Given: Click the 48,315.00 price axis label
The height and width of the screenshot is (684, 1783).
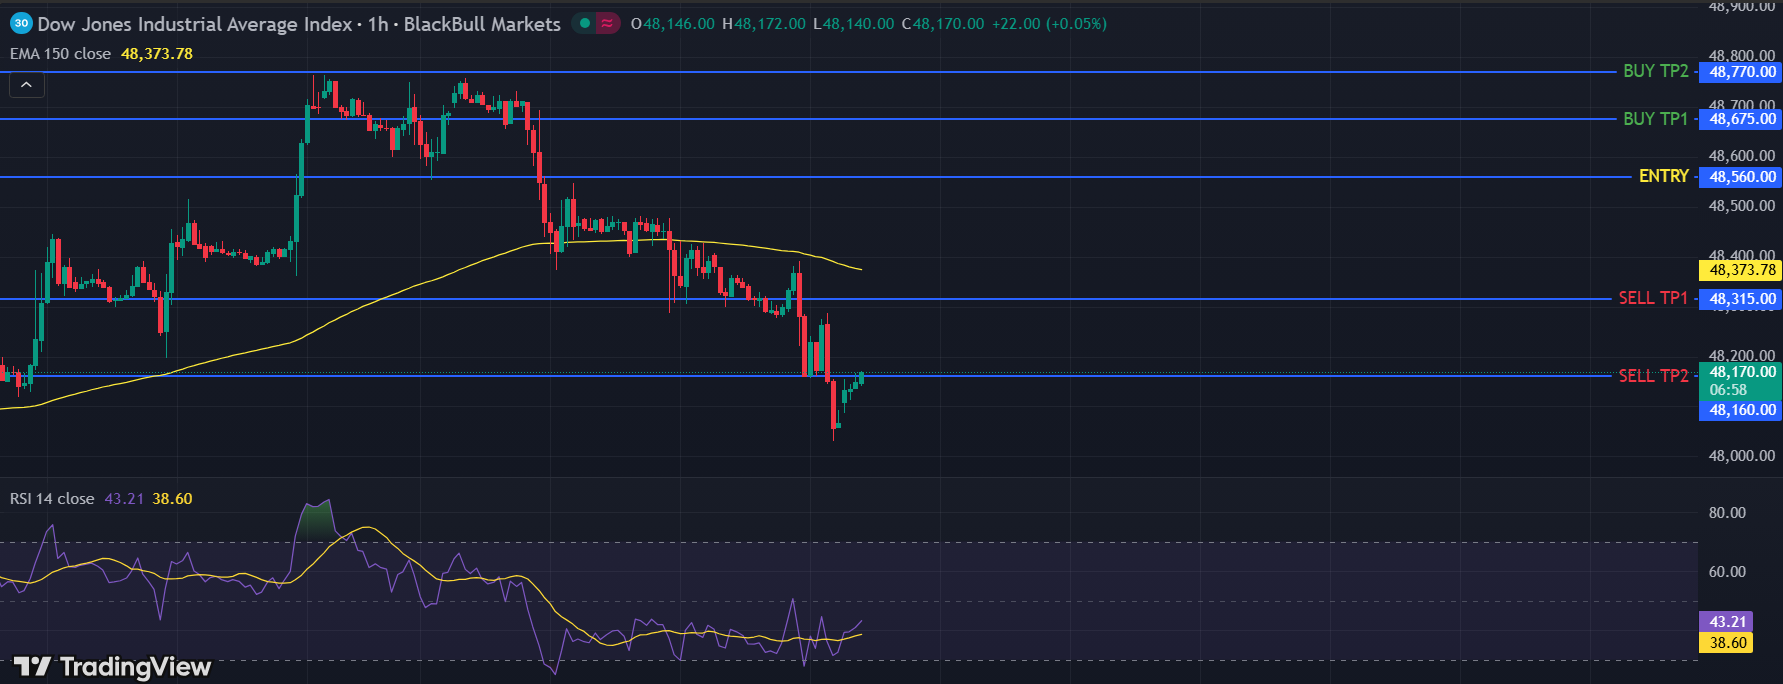Looking at the screenshot, I should click(1742, 299).
